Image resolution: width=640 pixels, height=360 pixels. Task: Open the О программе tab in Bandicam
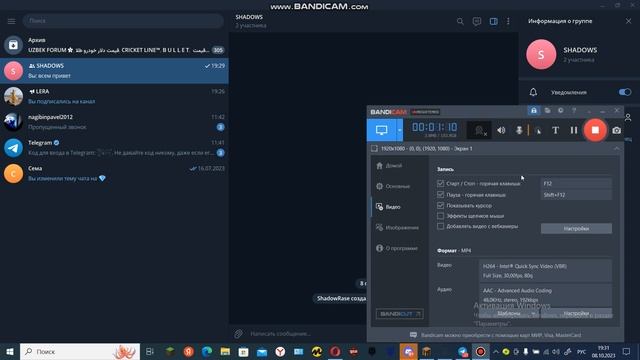pyautogui.click(x=397, y=248)
